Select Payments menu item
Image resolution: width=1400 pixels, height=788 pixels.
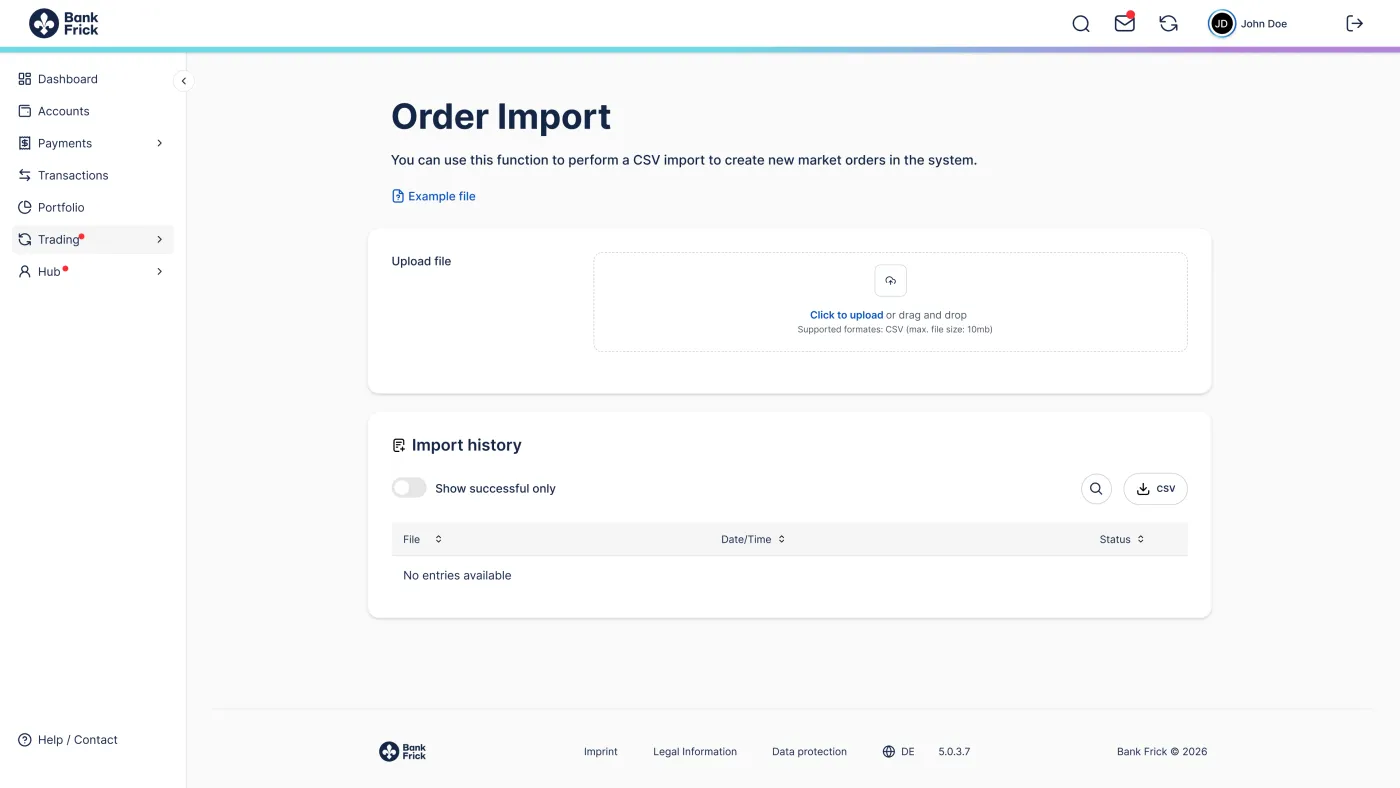[65, 143]
